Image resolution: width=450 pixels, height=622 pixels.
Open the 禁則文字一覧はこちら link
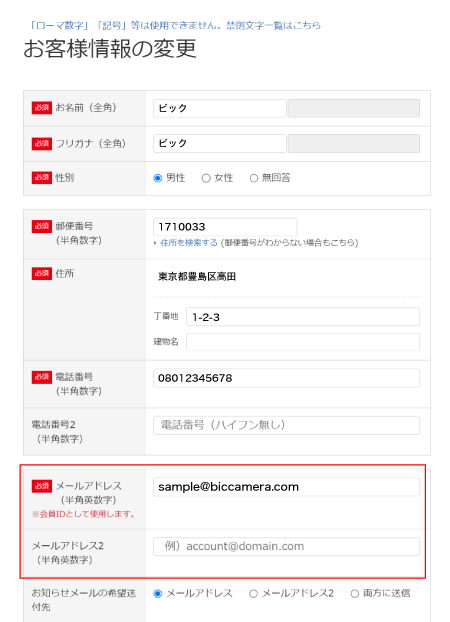[273, 25]
